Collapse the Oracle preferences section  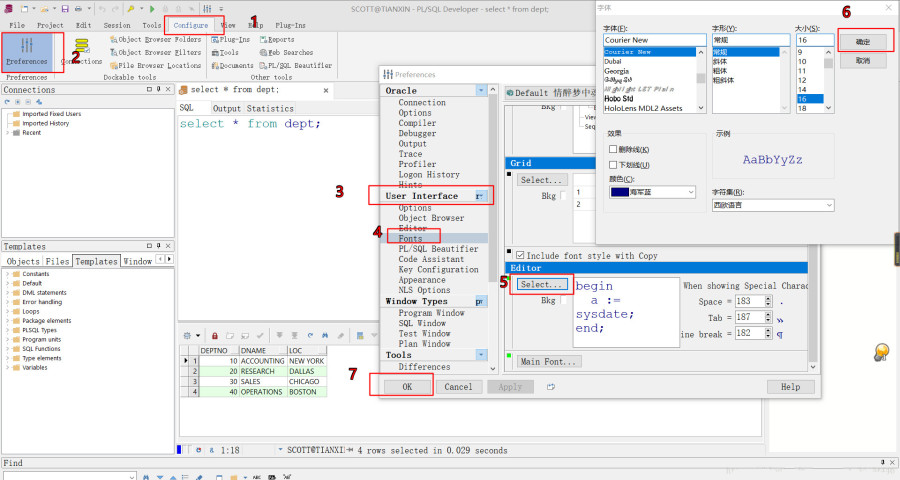coord(481,91)
